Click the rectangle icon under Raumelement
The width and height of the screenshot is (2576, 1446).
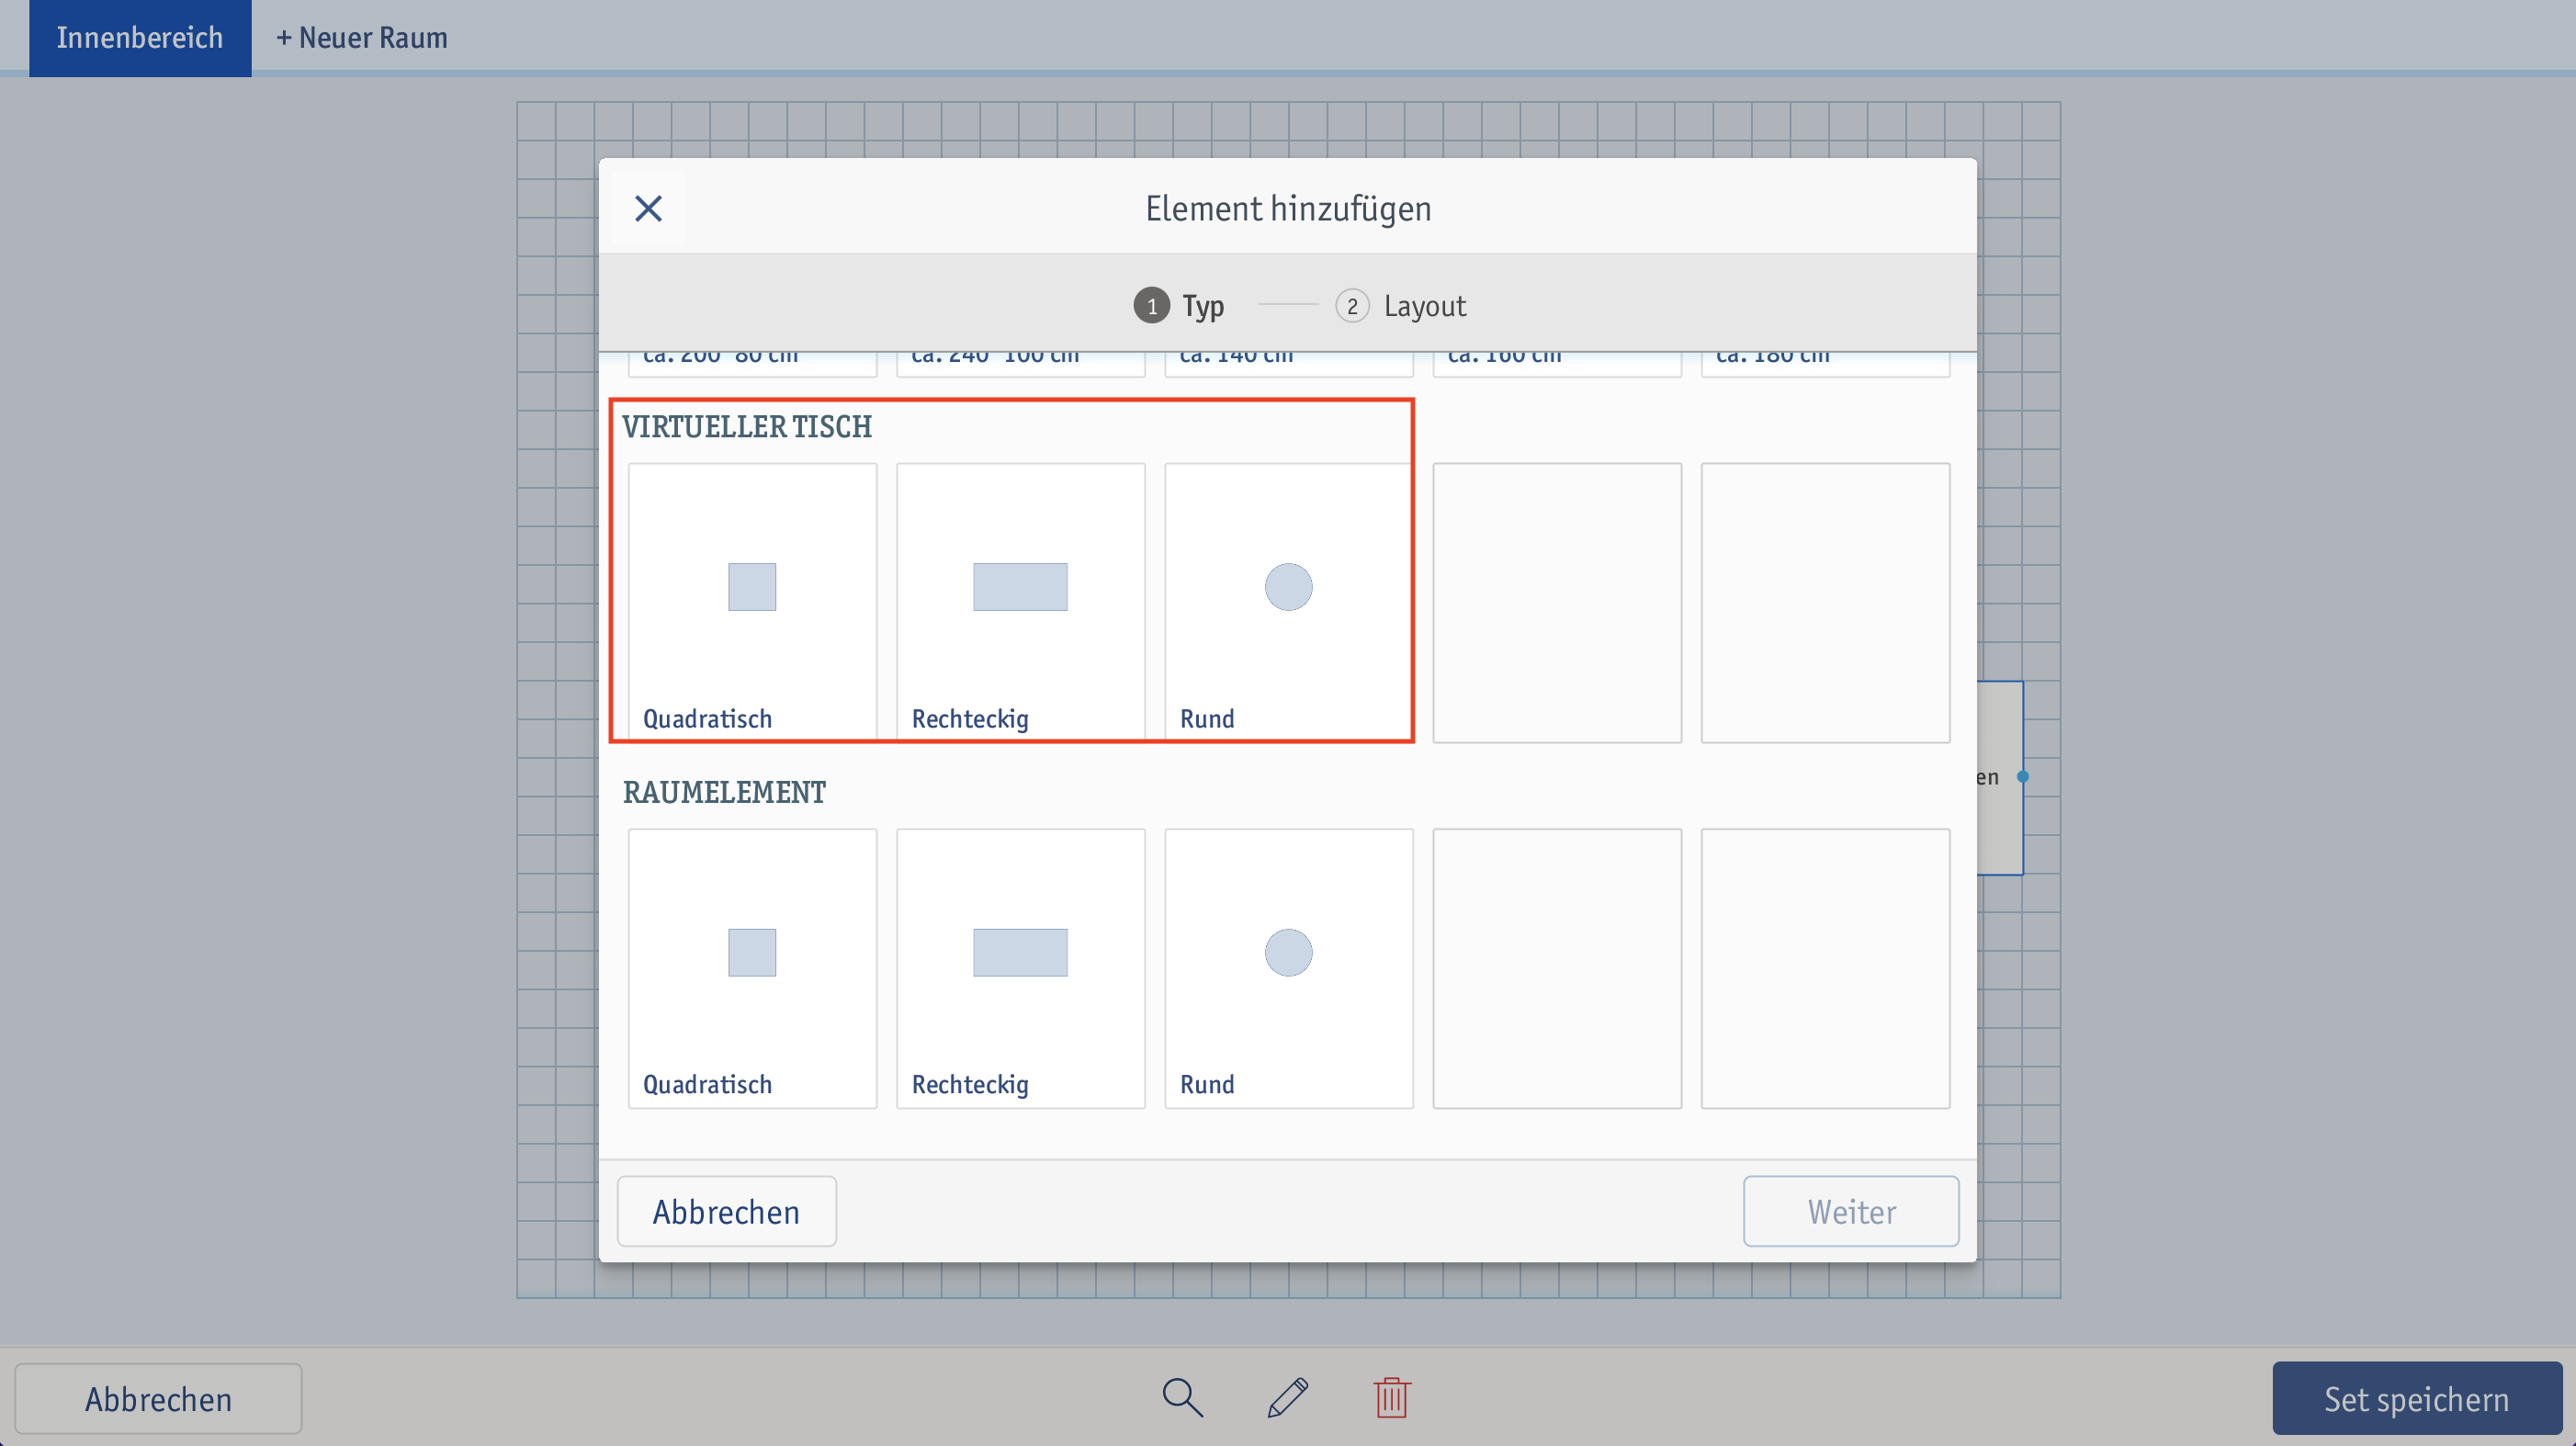[x=1020, y=953]
